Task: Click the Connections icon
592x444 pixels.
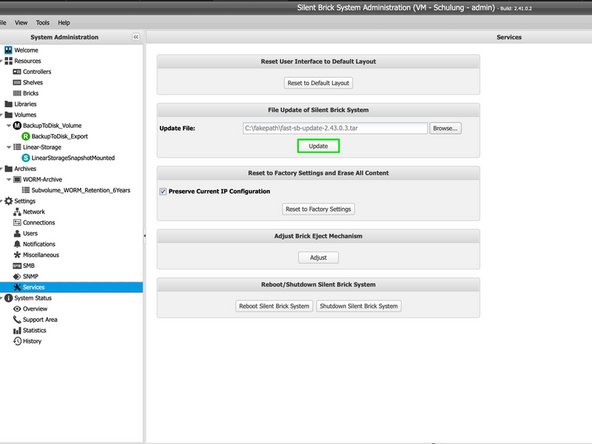Action: [17, 222]
